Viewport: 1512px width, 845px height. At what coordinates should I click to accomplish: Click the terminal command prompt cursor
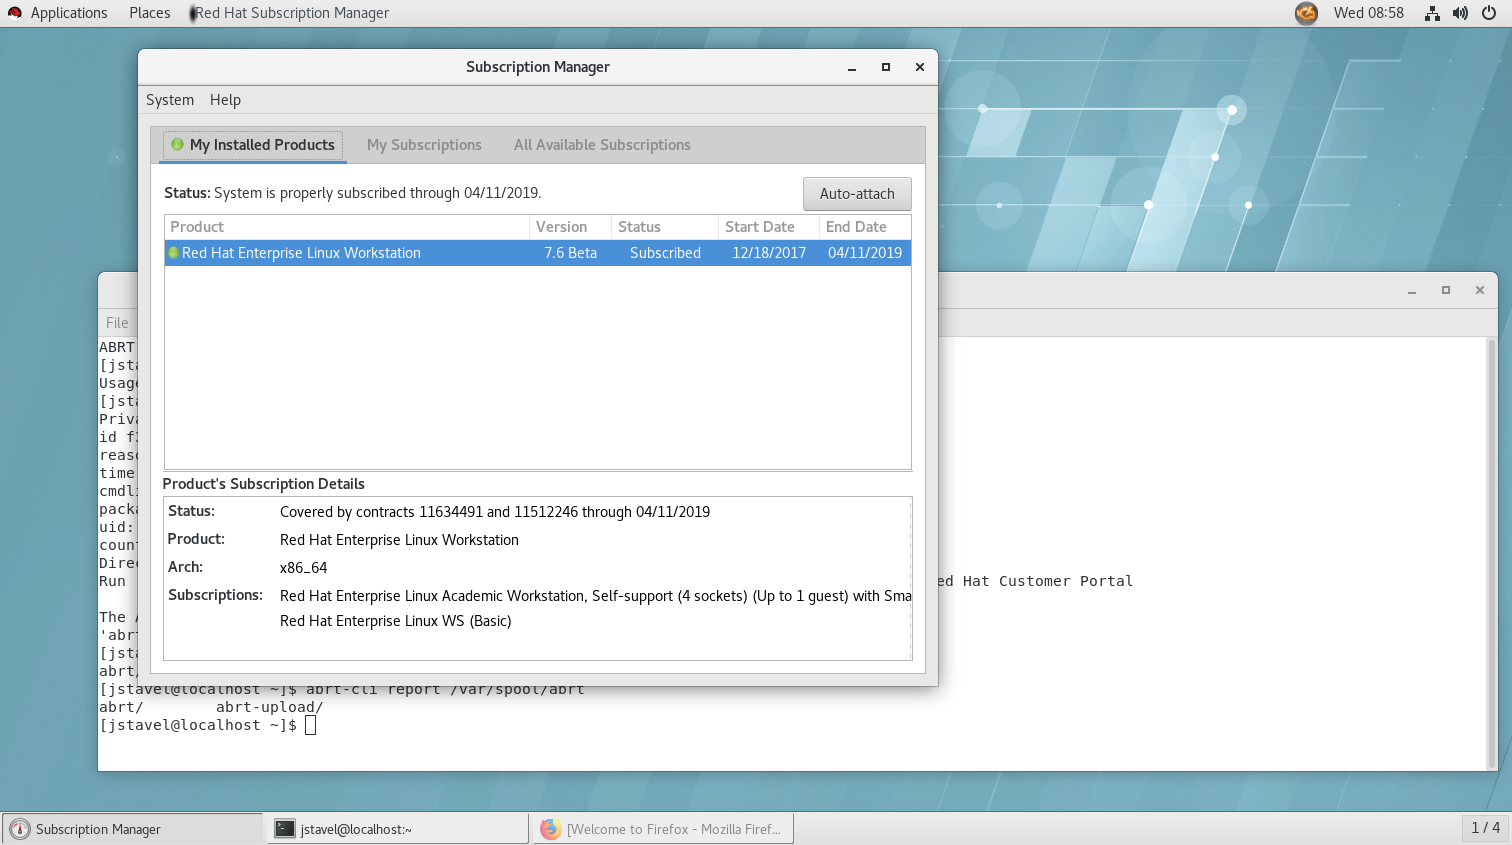click(311, 725)
